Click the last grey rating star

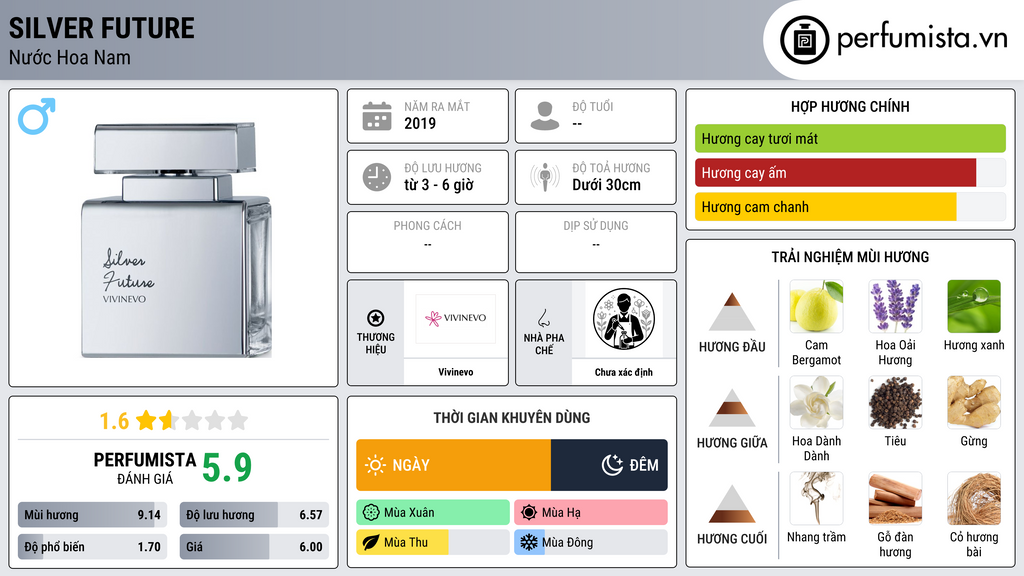[x=238, y=420]
